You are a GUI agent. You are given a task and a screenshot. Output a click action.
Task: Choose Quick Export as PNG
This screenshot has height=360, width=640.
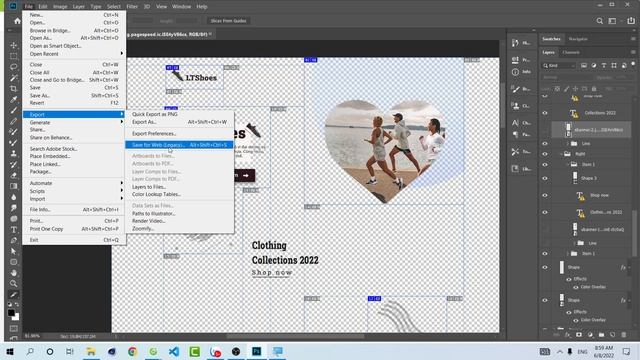pos(179,114)
